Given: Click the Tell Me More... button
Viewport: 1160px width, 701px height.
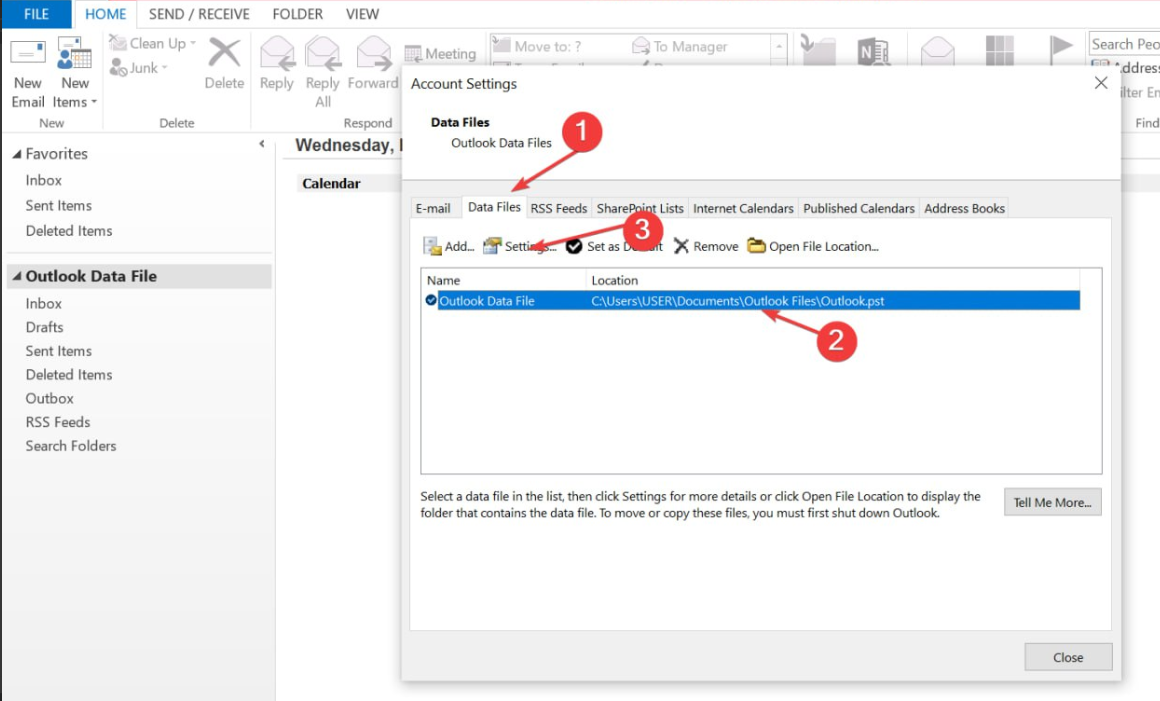Looking at the screenshot, I should (x=1052, y=502).
